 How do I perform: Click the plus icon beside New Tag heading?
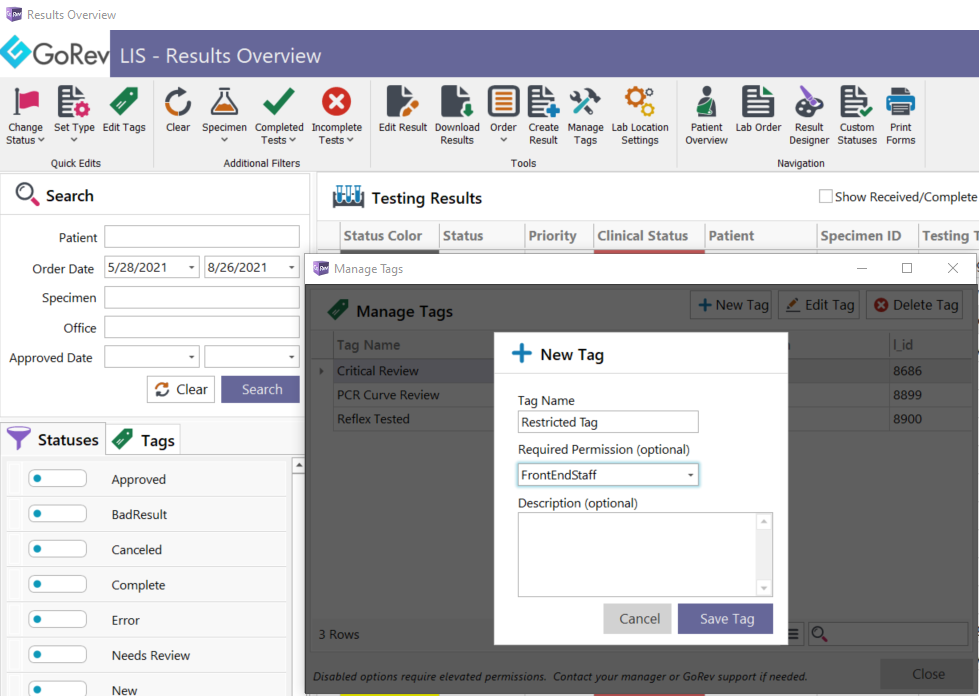point(521,353)
